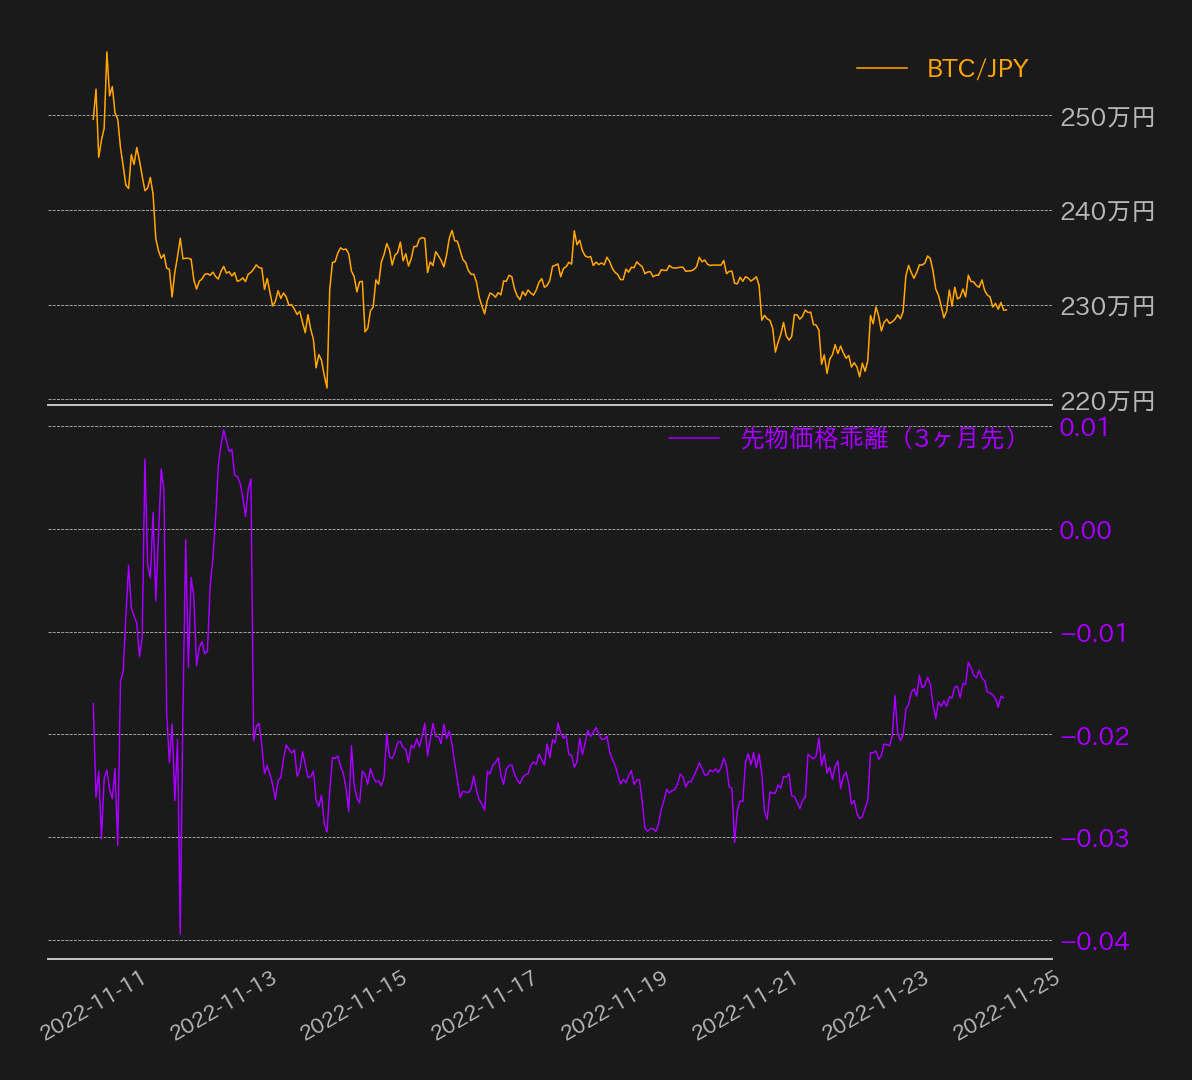Click the purple futures legend line swatch

(x=693, y=438)
